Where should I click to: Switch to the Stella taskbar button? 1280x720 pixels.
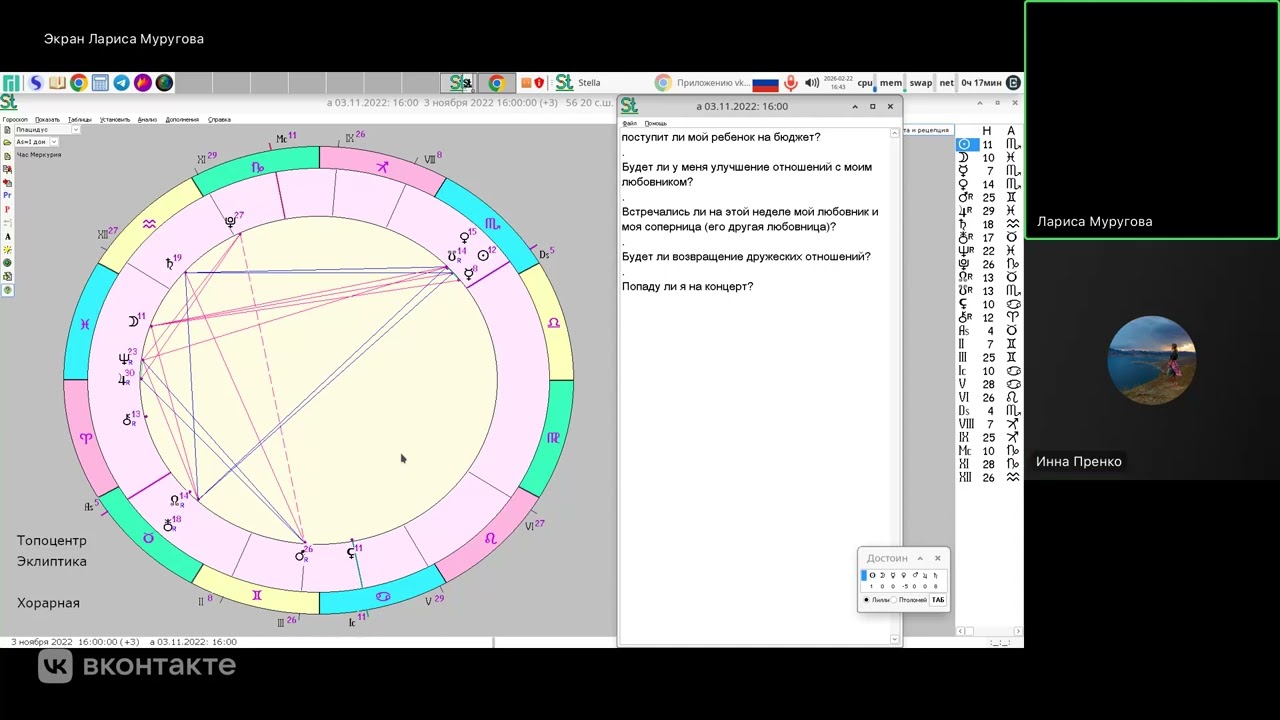pyautogui.click(x=578, y=83)
